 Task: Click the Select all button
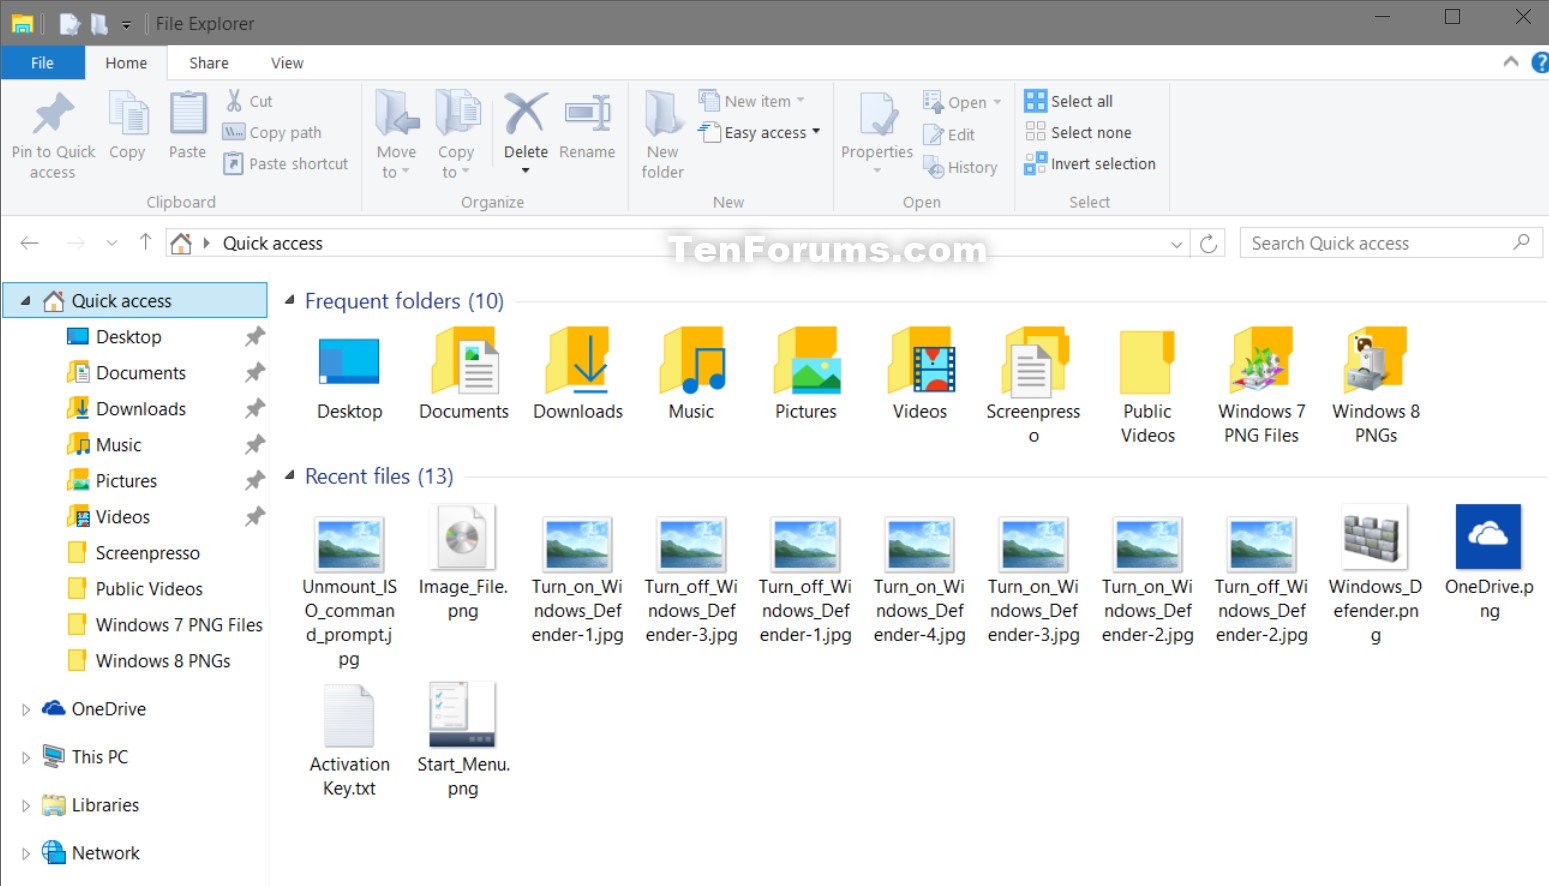[x=1069, y=100]
